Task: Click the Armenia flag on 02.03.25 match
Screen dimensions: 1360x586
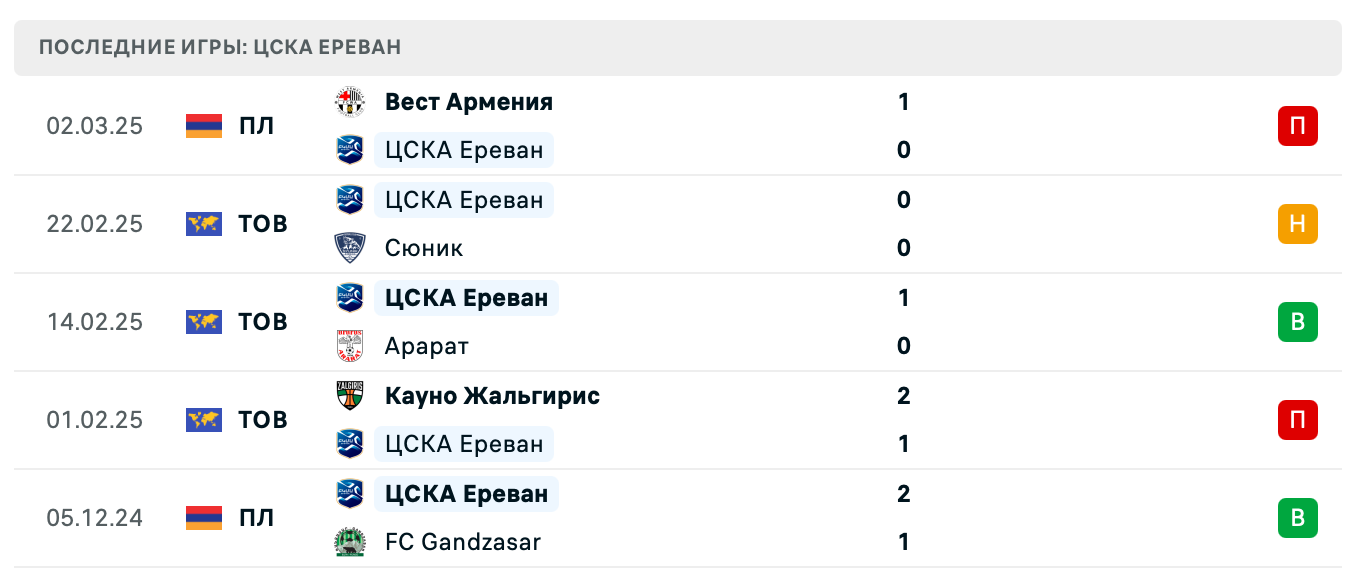Action: (204, 126)
